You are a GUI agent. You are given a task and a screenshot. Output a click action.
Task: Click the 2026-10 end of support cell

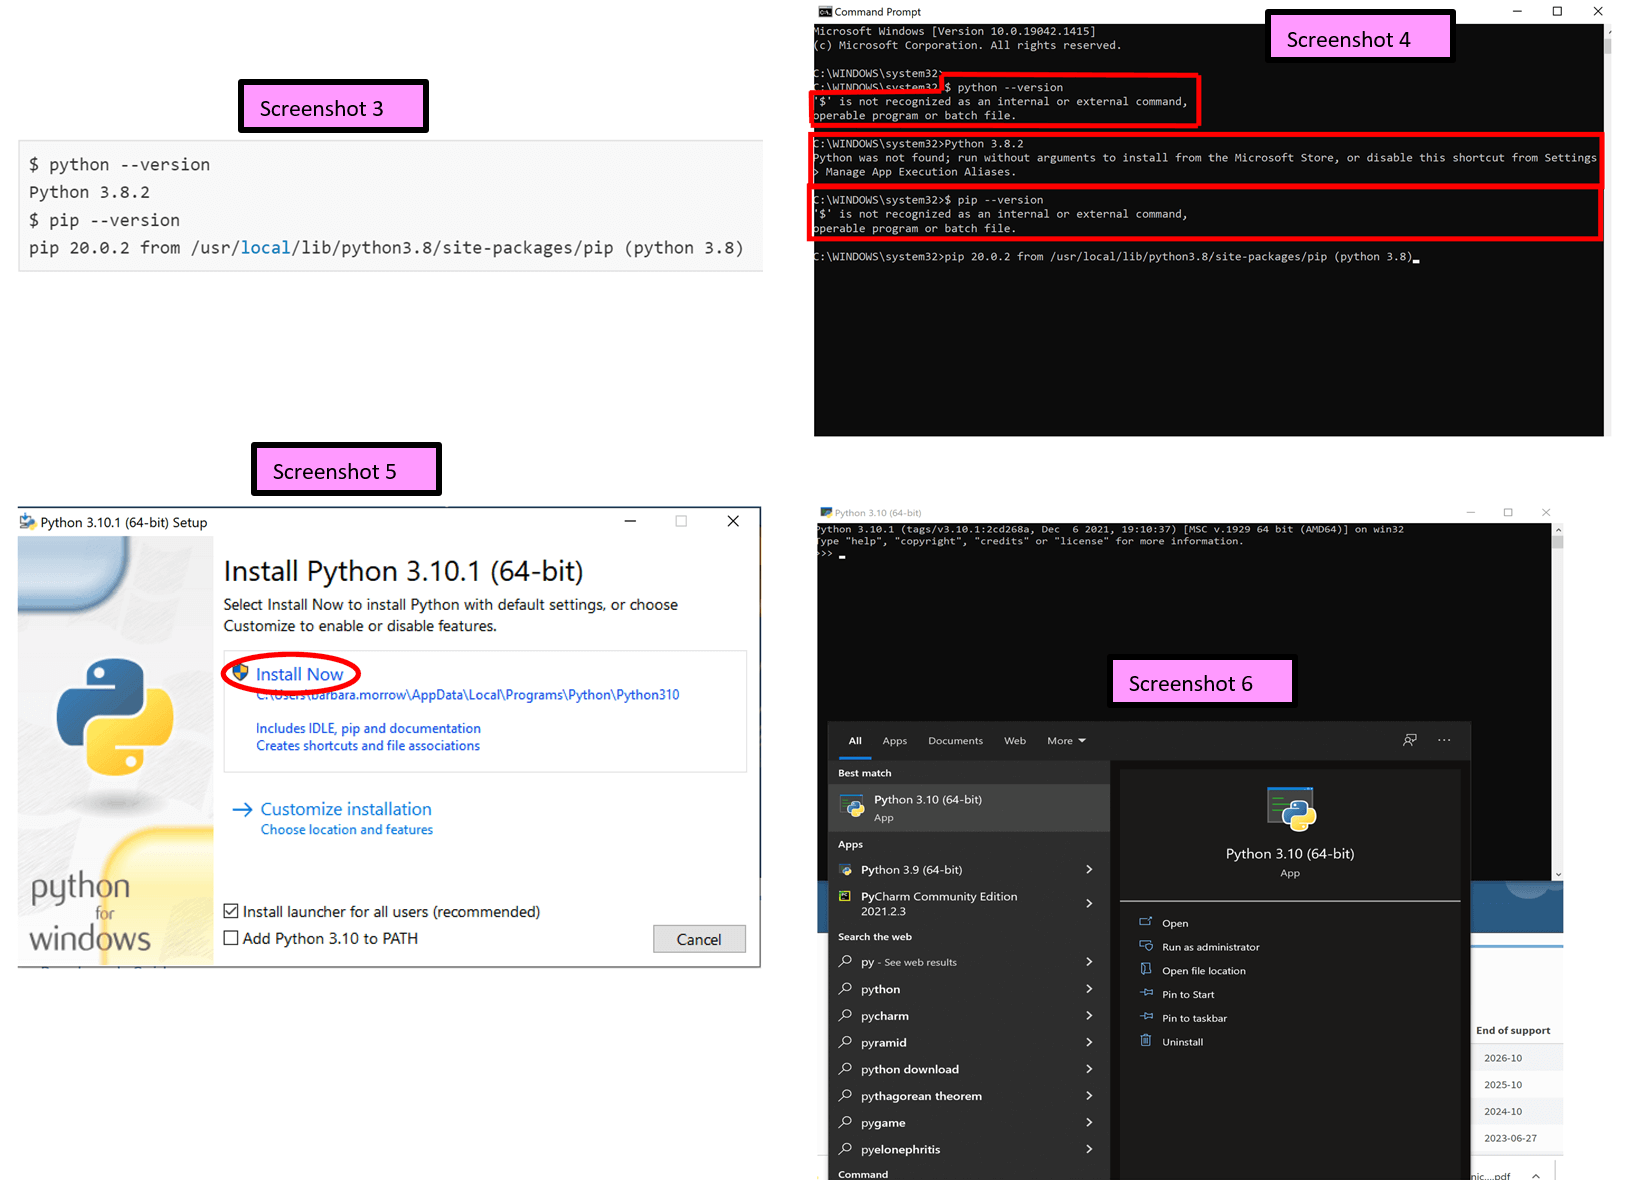1502,1058
